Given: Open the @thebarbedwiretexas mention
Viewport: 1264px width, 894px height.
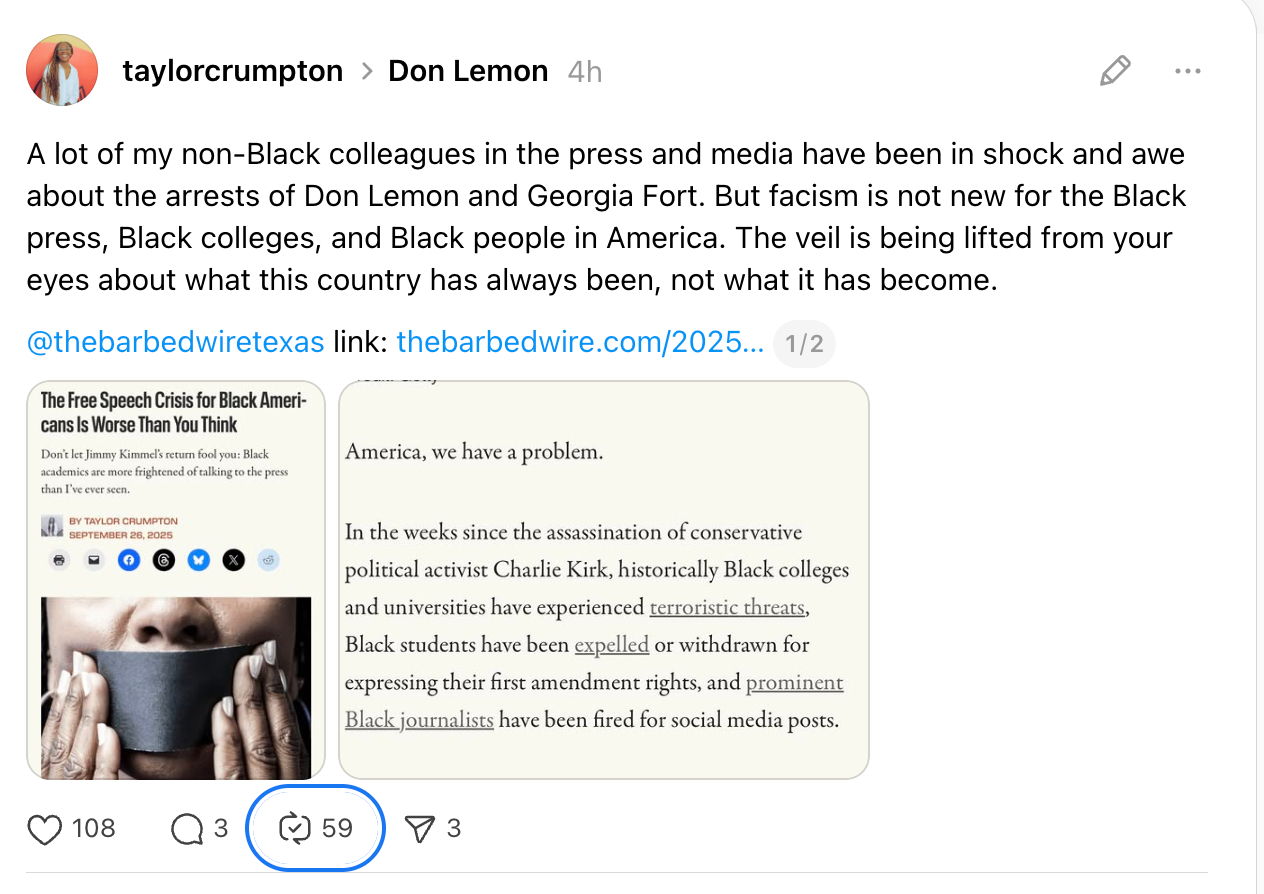Looking at the screenshot, I should [x=175, y=343].
